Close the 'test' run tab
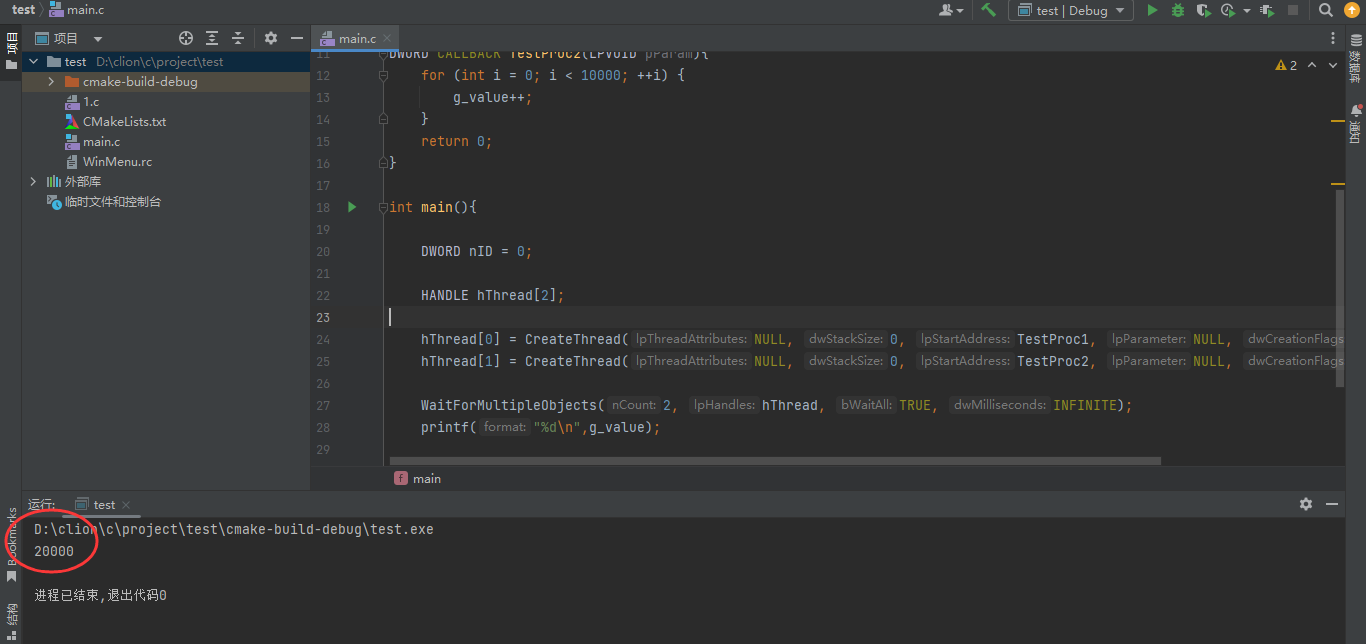 tap(126, 505)
